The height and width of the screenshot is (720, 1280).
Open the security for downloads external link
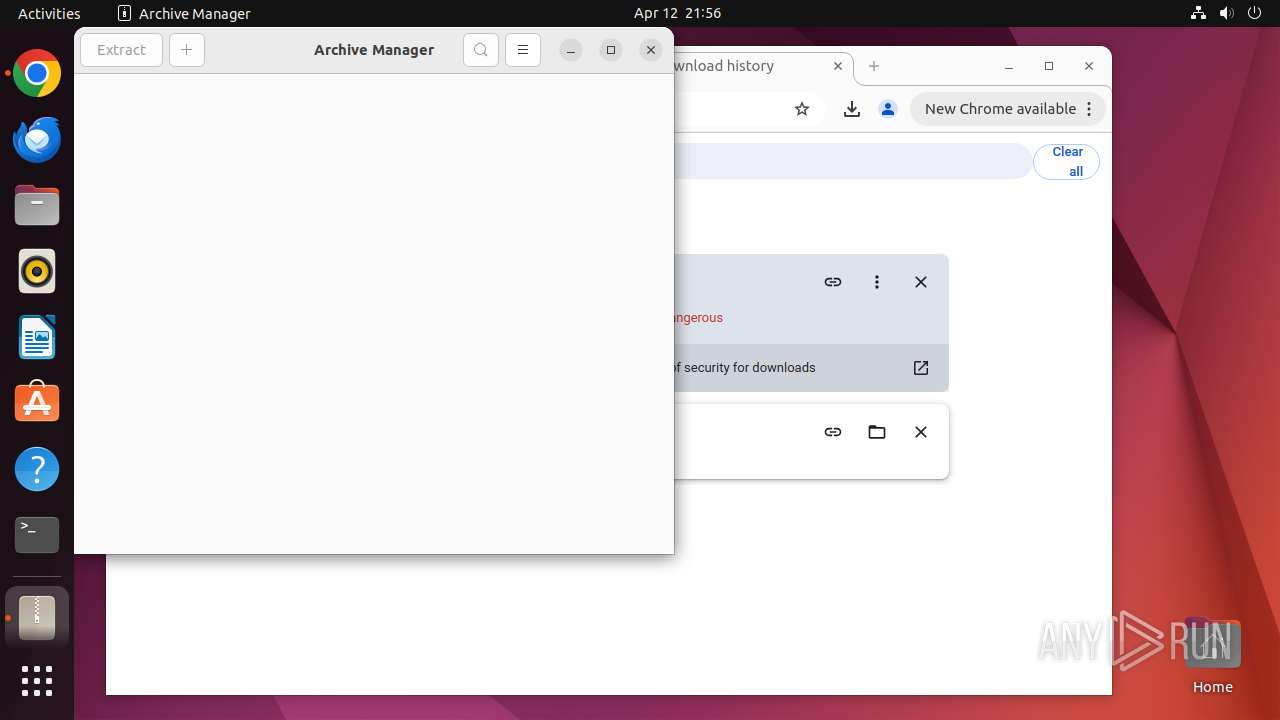click(x=921, y=368)
